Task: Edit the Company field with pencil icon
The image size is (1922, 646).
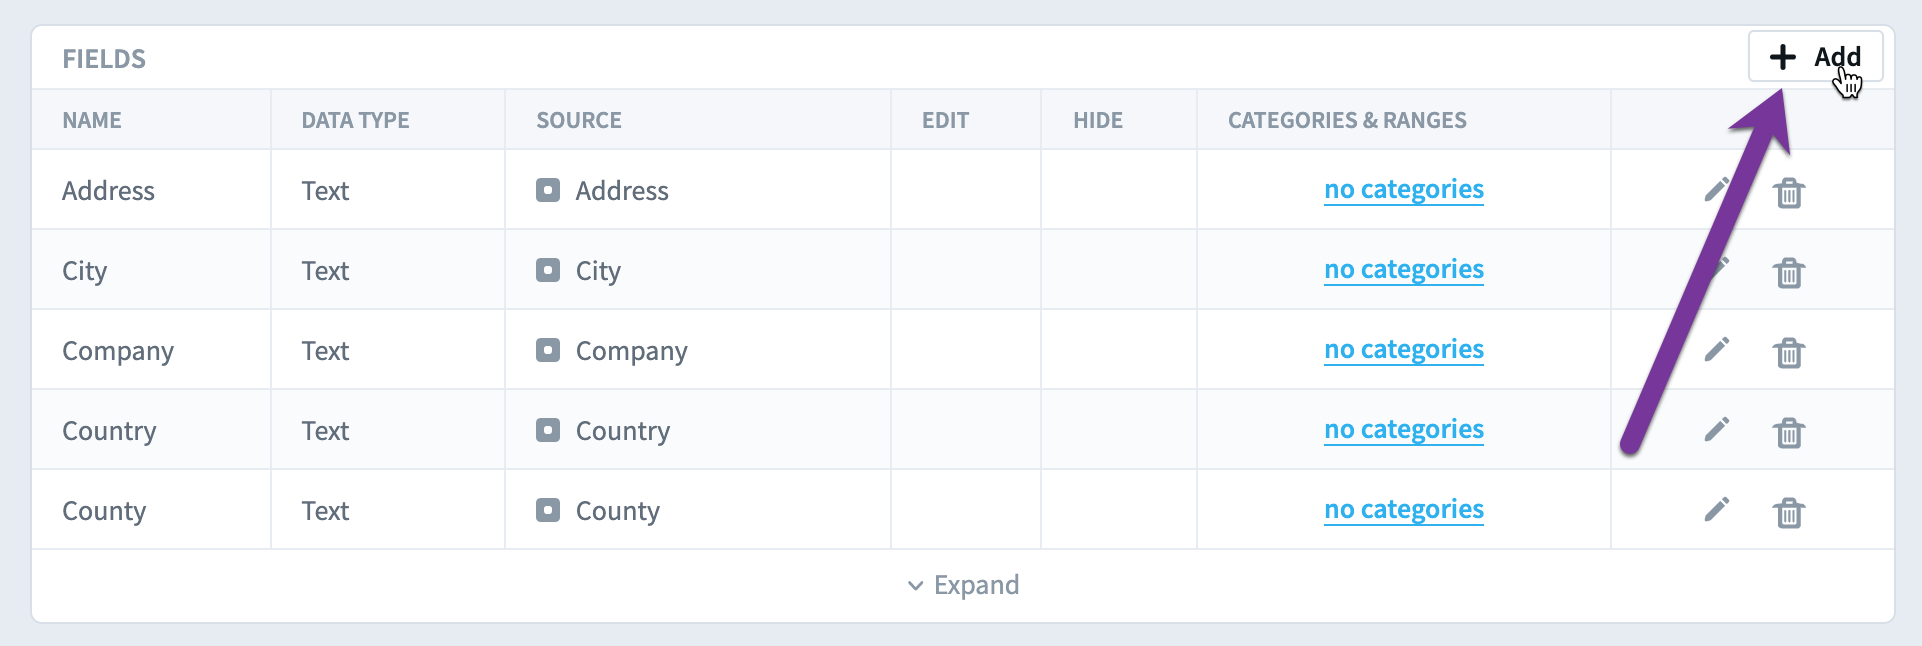Action: click(x=1717, y=349)
